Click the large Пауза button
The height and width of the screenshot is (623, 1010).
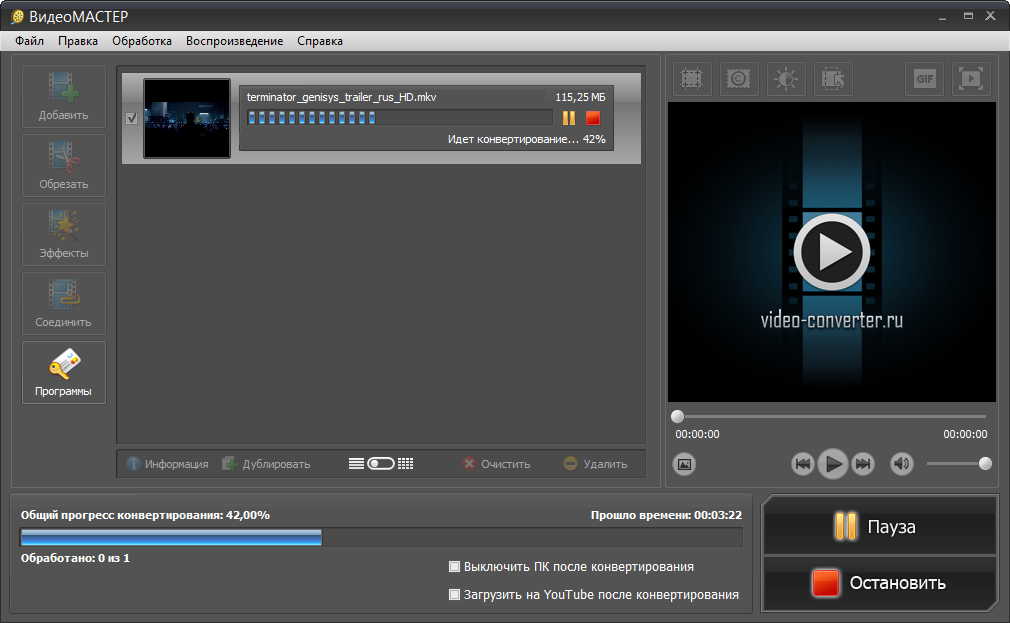880,526
